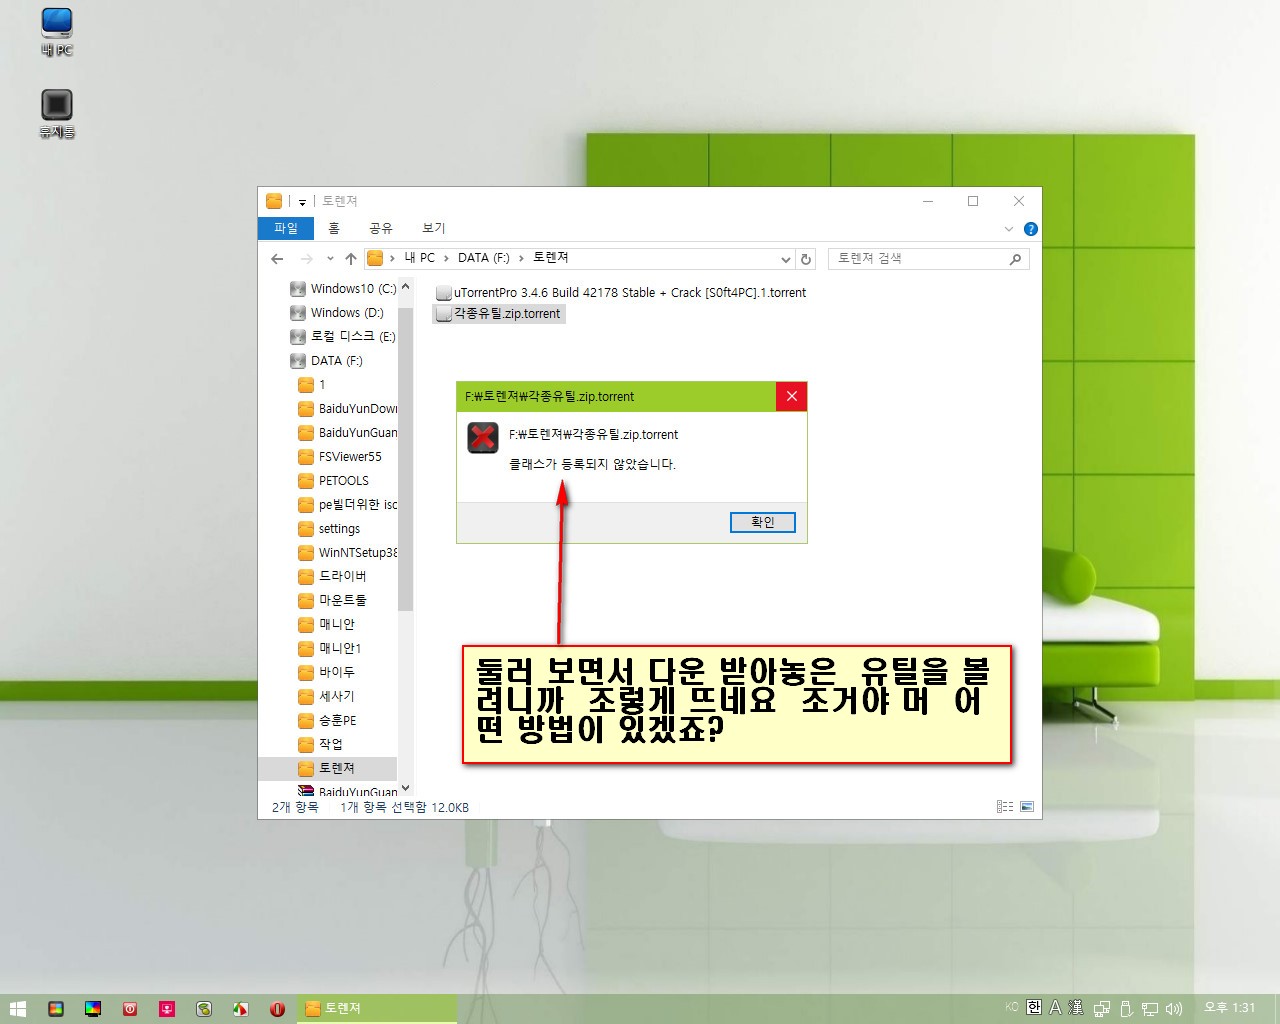Select 로컬 디스크 (E:) in tree
Screen dimensions: 1280x1024
point(343,337)
